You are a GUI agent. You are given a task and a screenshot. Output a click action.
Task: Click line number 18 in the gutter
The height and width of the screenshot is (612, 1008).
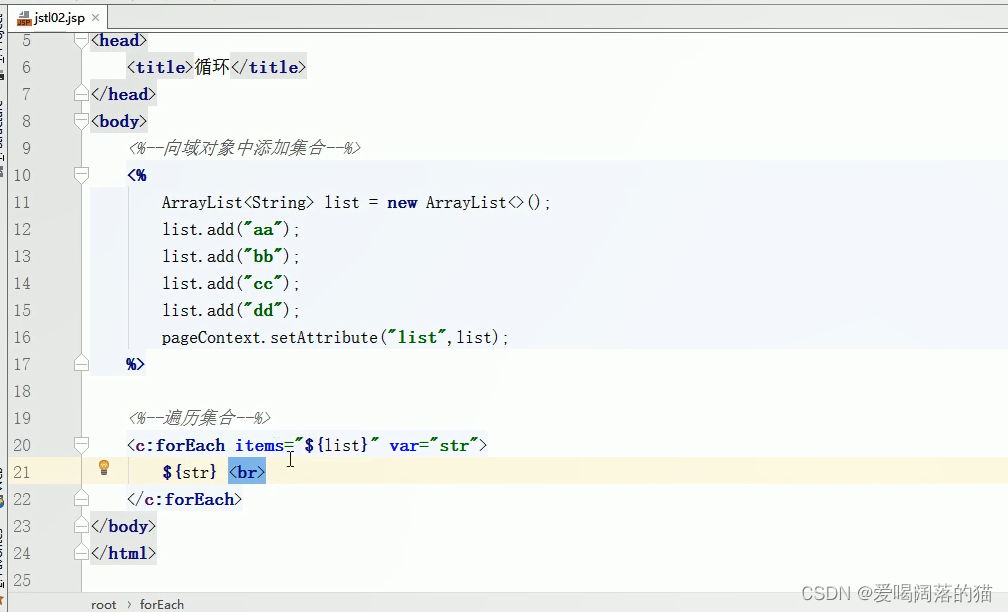(22, 392)
